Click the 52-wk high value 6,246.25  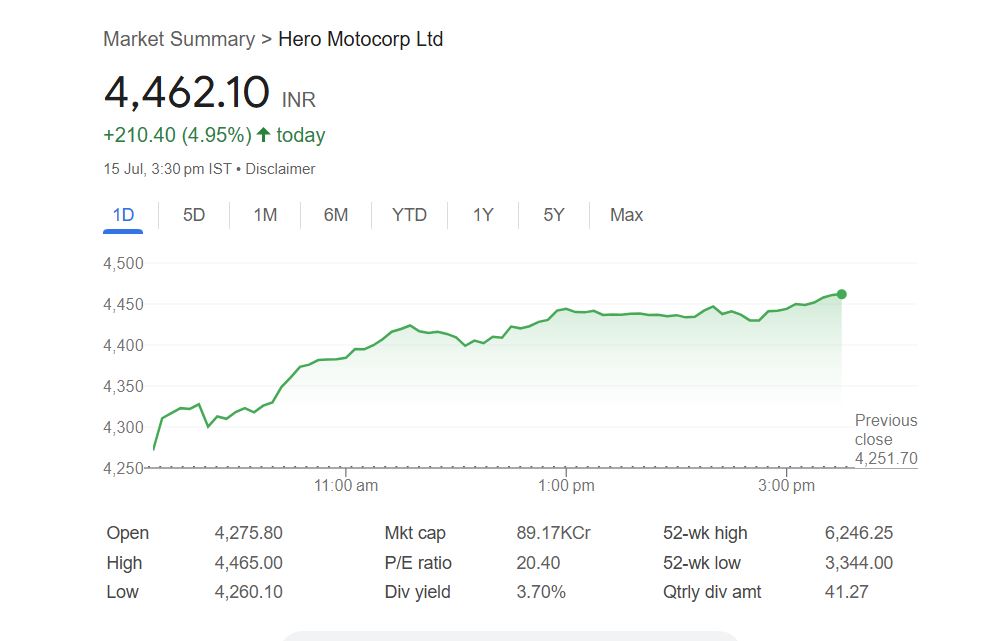pos(859,533)
